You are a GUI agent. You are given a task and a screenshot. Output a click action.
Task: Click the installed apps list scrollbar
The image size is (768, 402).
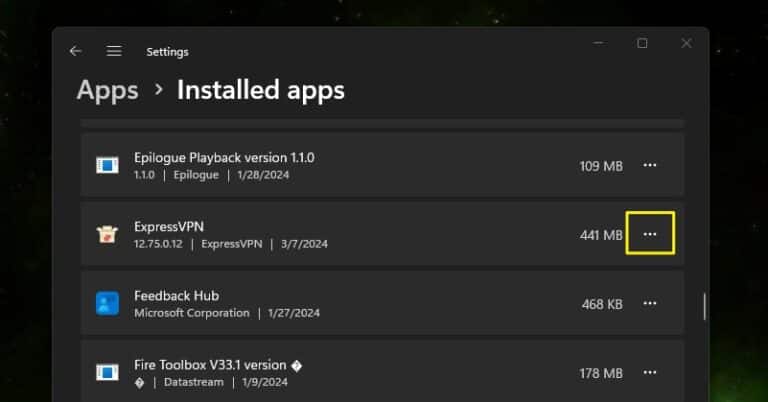pos(704,306)
